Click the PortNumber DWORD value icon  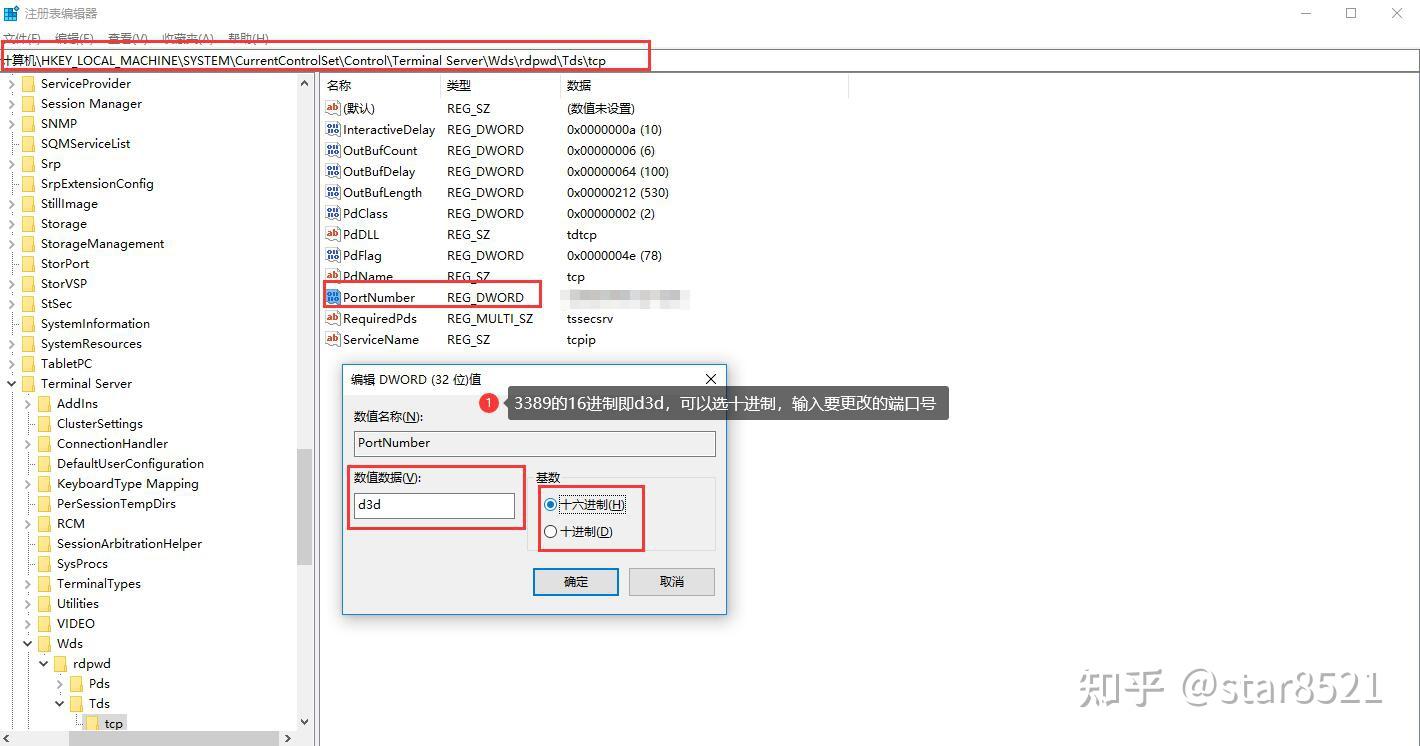click(333, 297)
